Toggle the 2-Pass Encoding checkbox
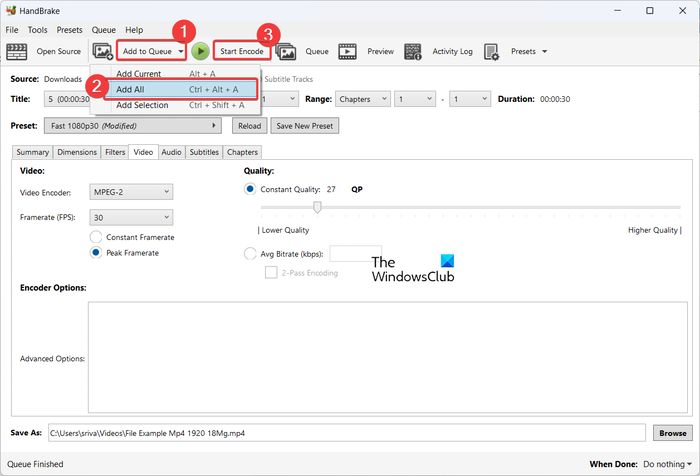This screenshot has width=700, height=476. click(271, 272)
